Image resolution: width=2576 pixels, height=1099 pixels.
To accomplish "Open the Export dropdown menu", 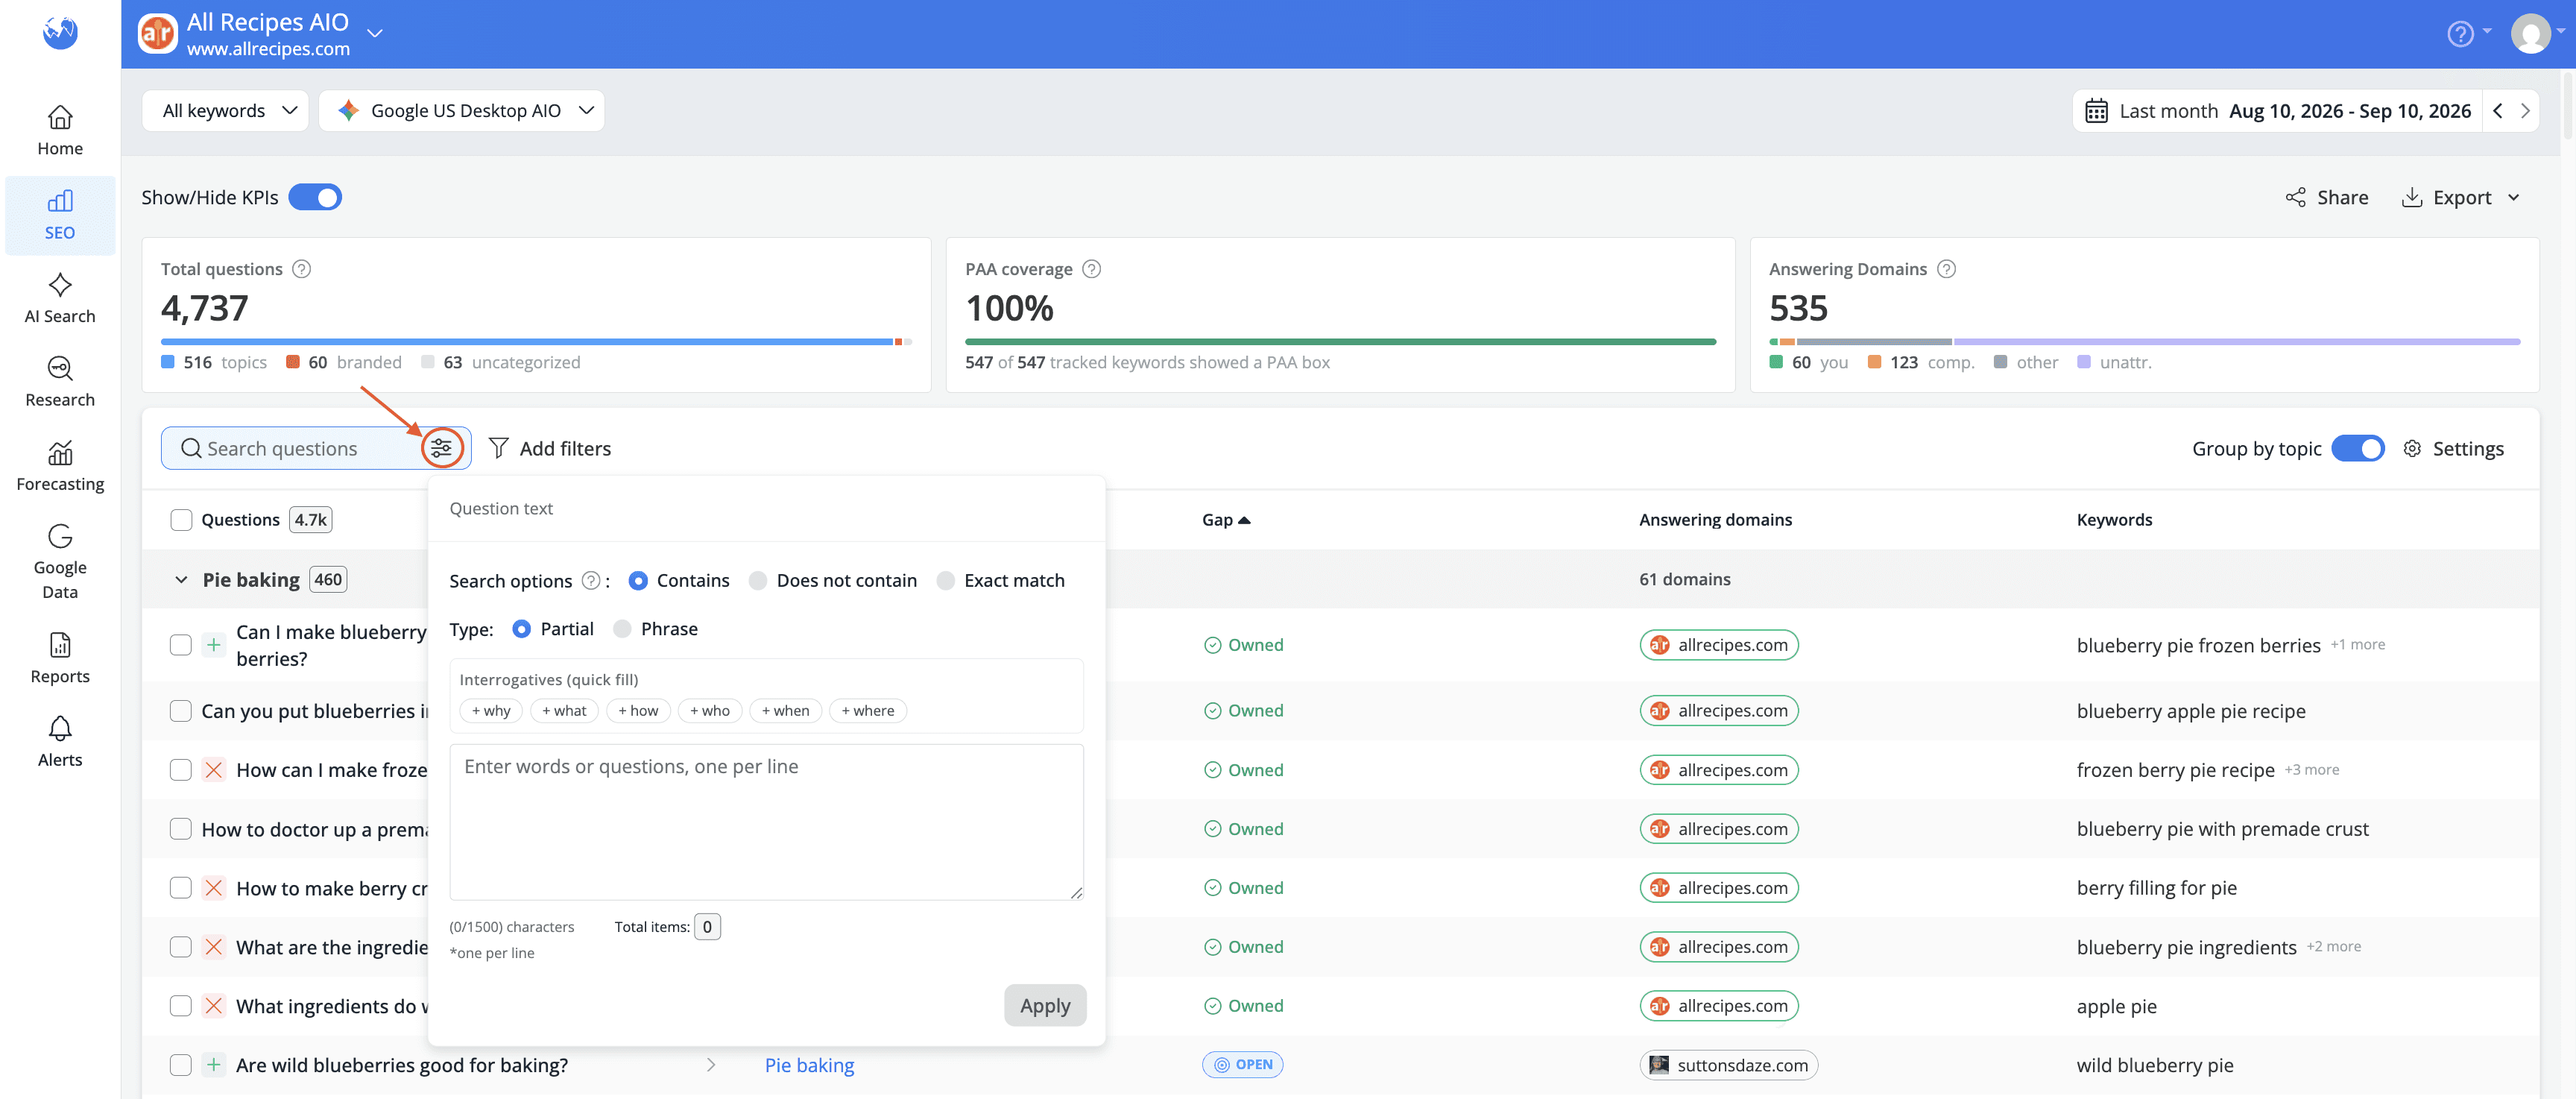I will tap(2461, 197).
